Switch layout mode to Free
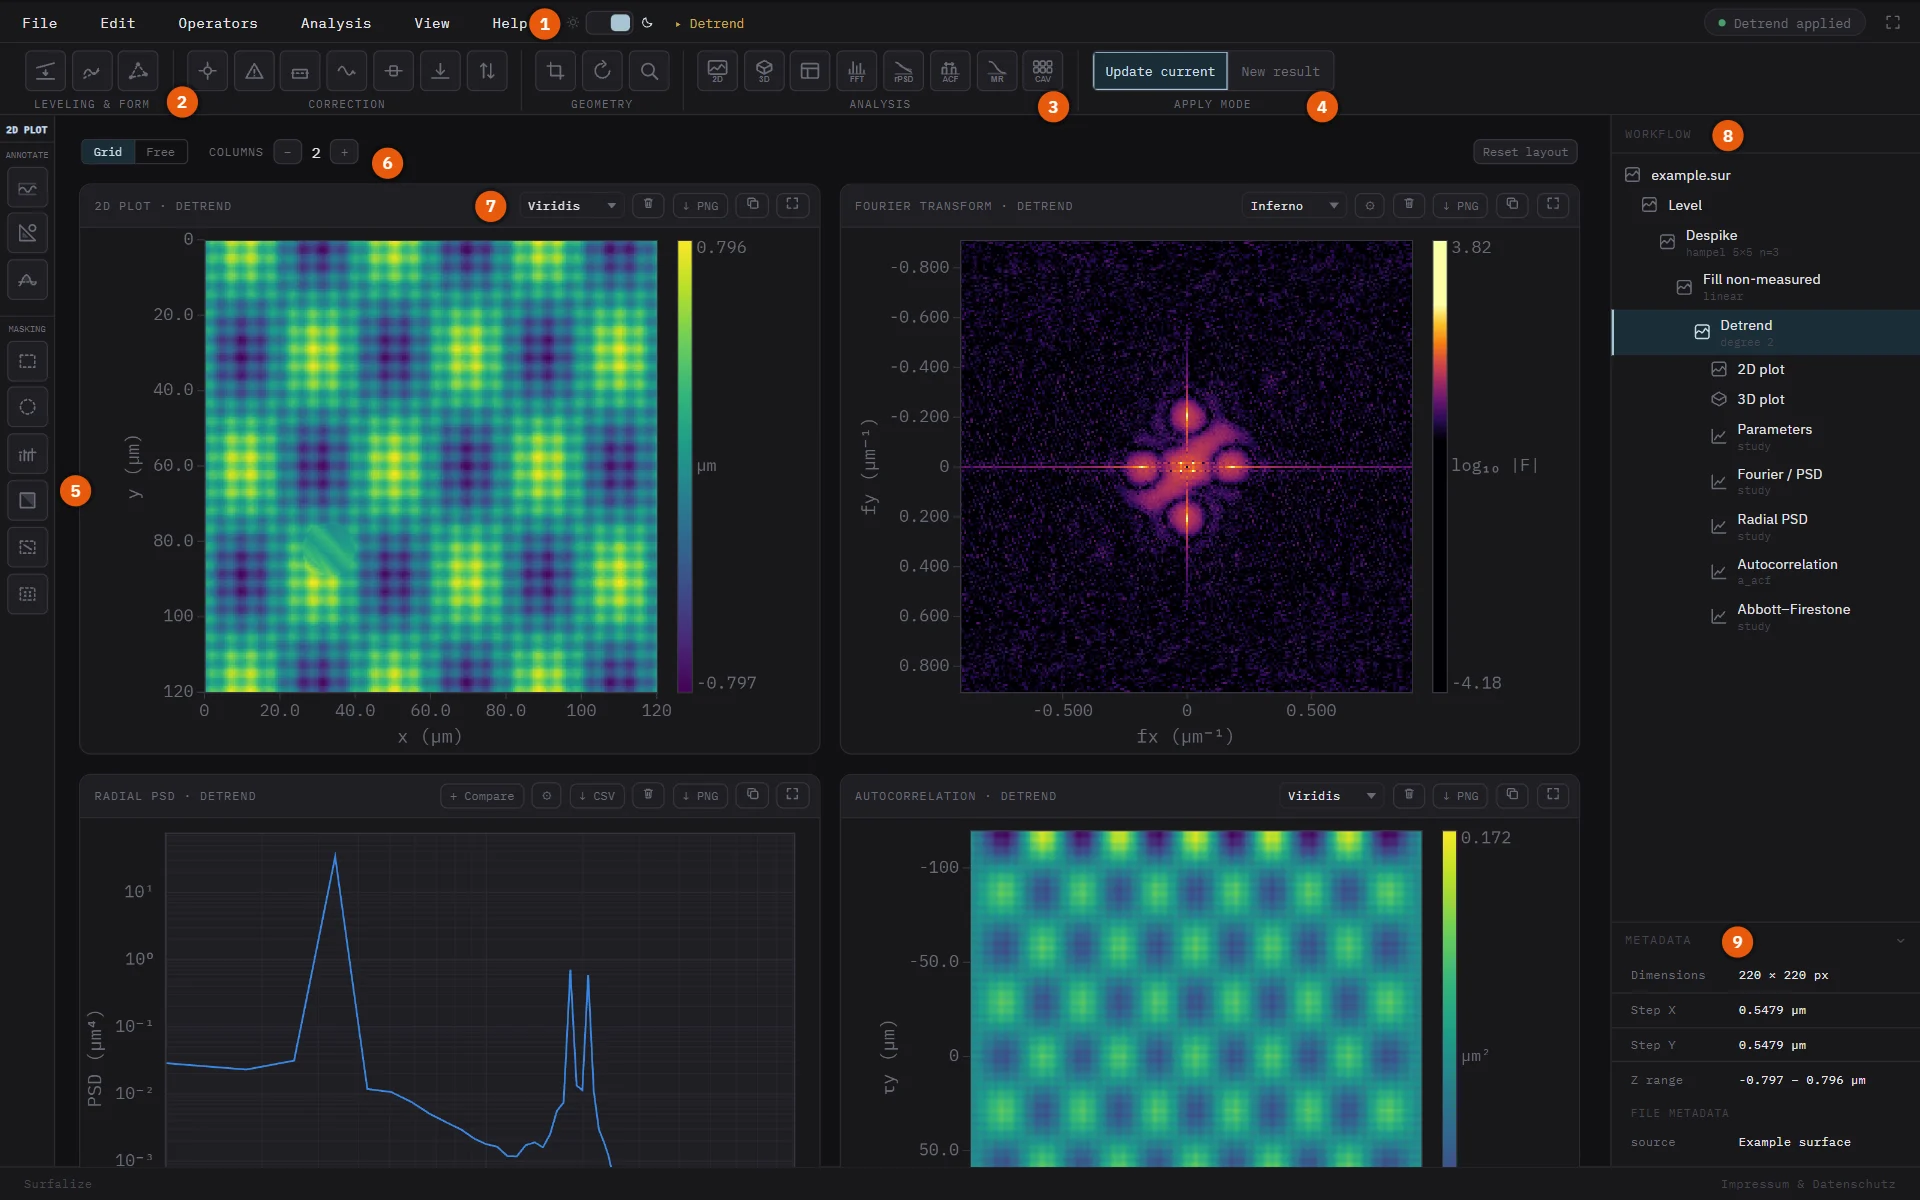 point(160,152)
